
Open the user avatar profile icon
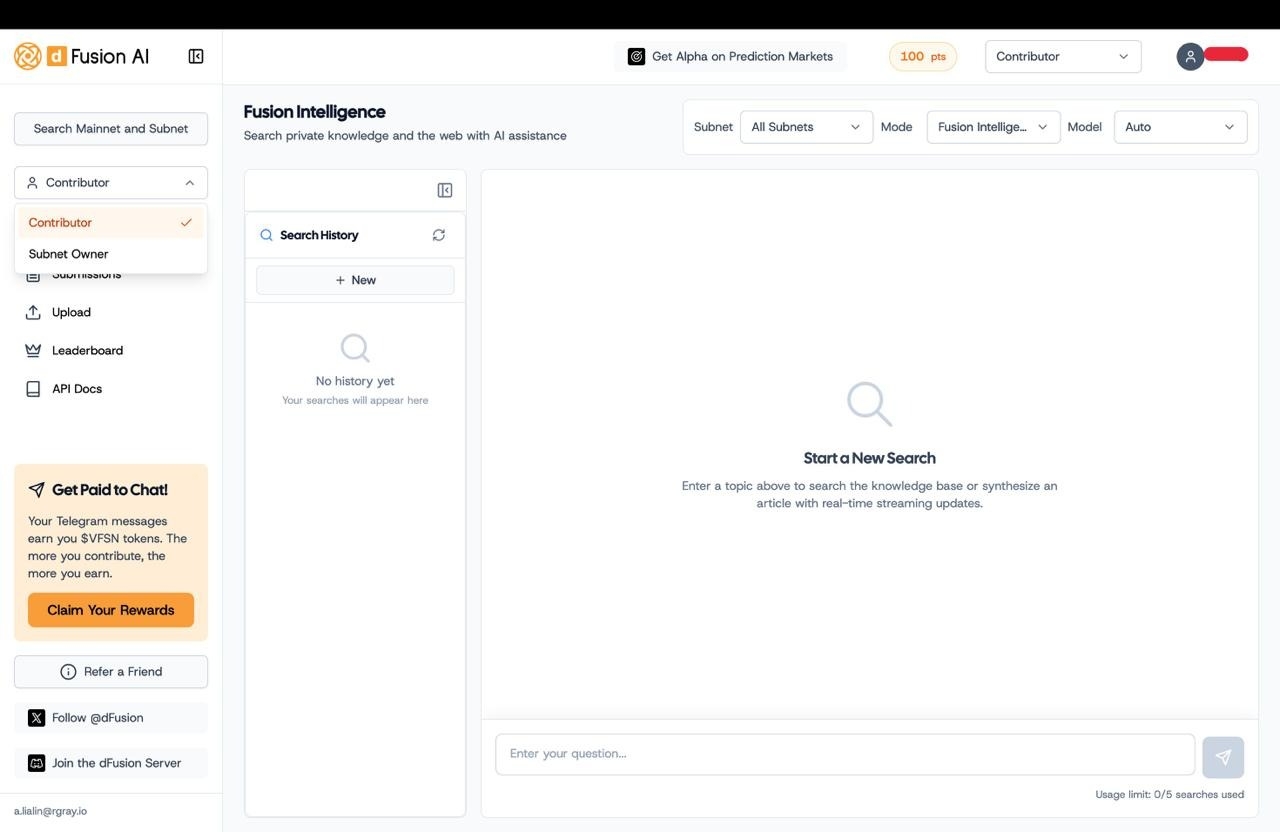tap(1190, 56)
